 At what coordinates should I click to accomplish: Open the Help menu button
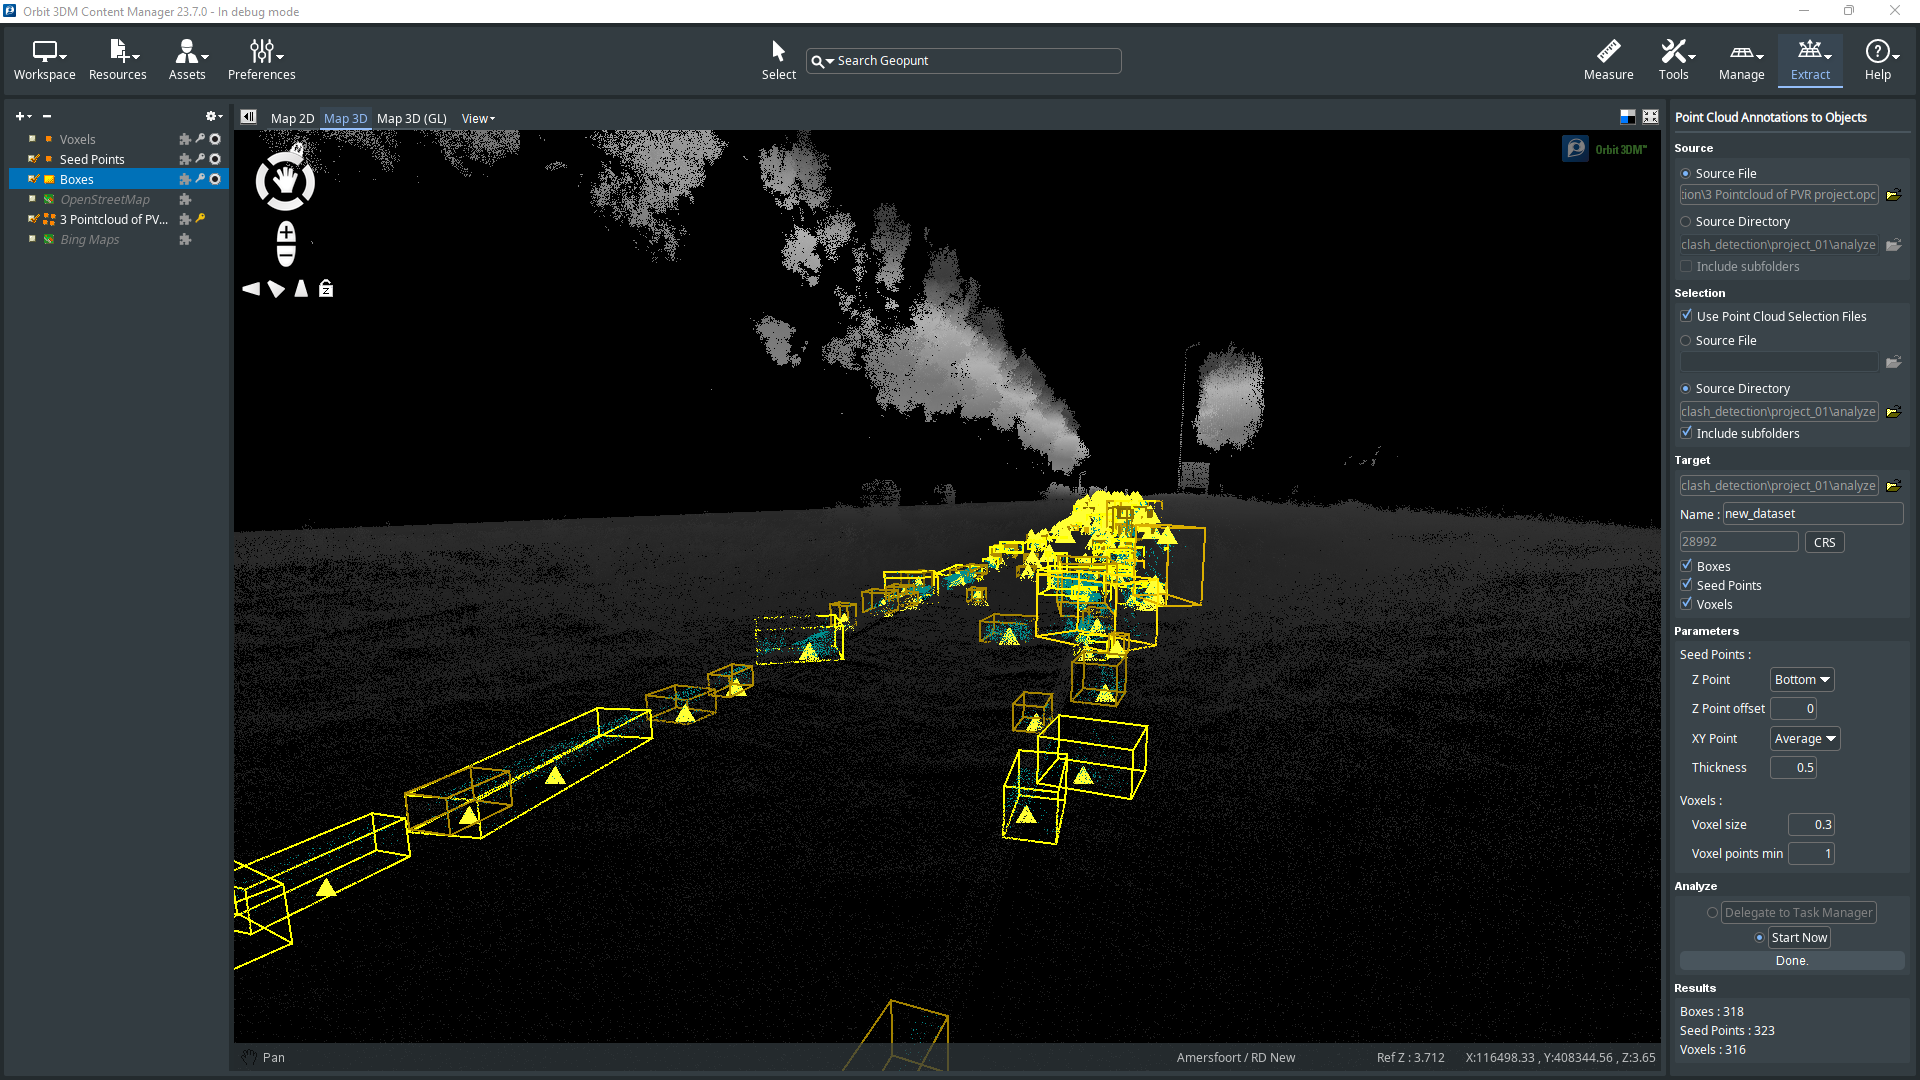tap(1879, 60)
